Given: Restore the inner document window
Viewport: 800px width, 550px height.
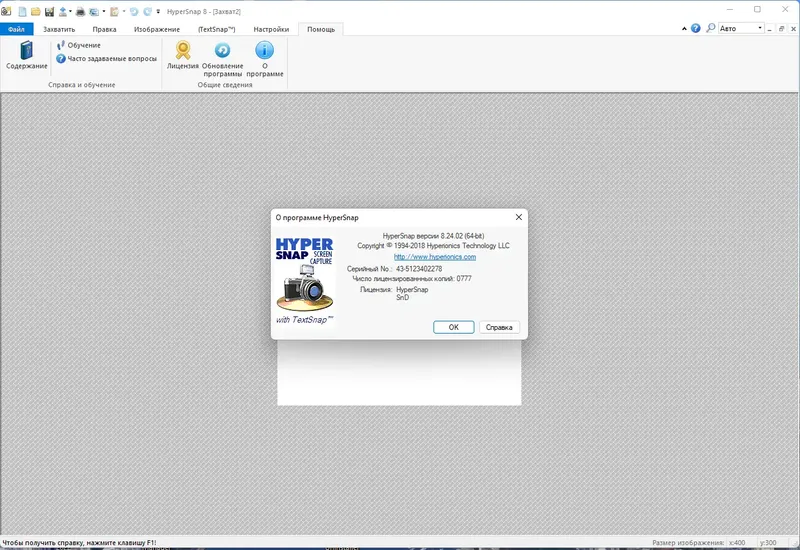Looking at the screenshot, I should click(781, 29).
